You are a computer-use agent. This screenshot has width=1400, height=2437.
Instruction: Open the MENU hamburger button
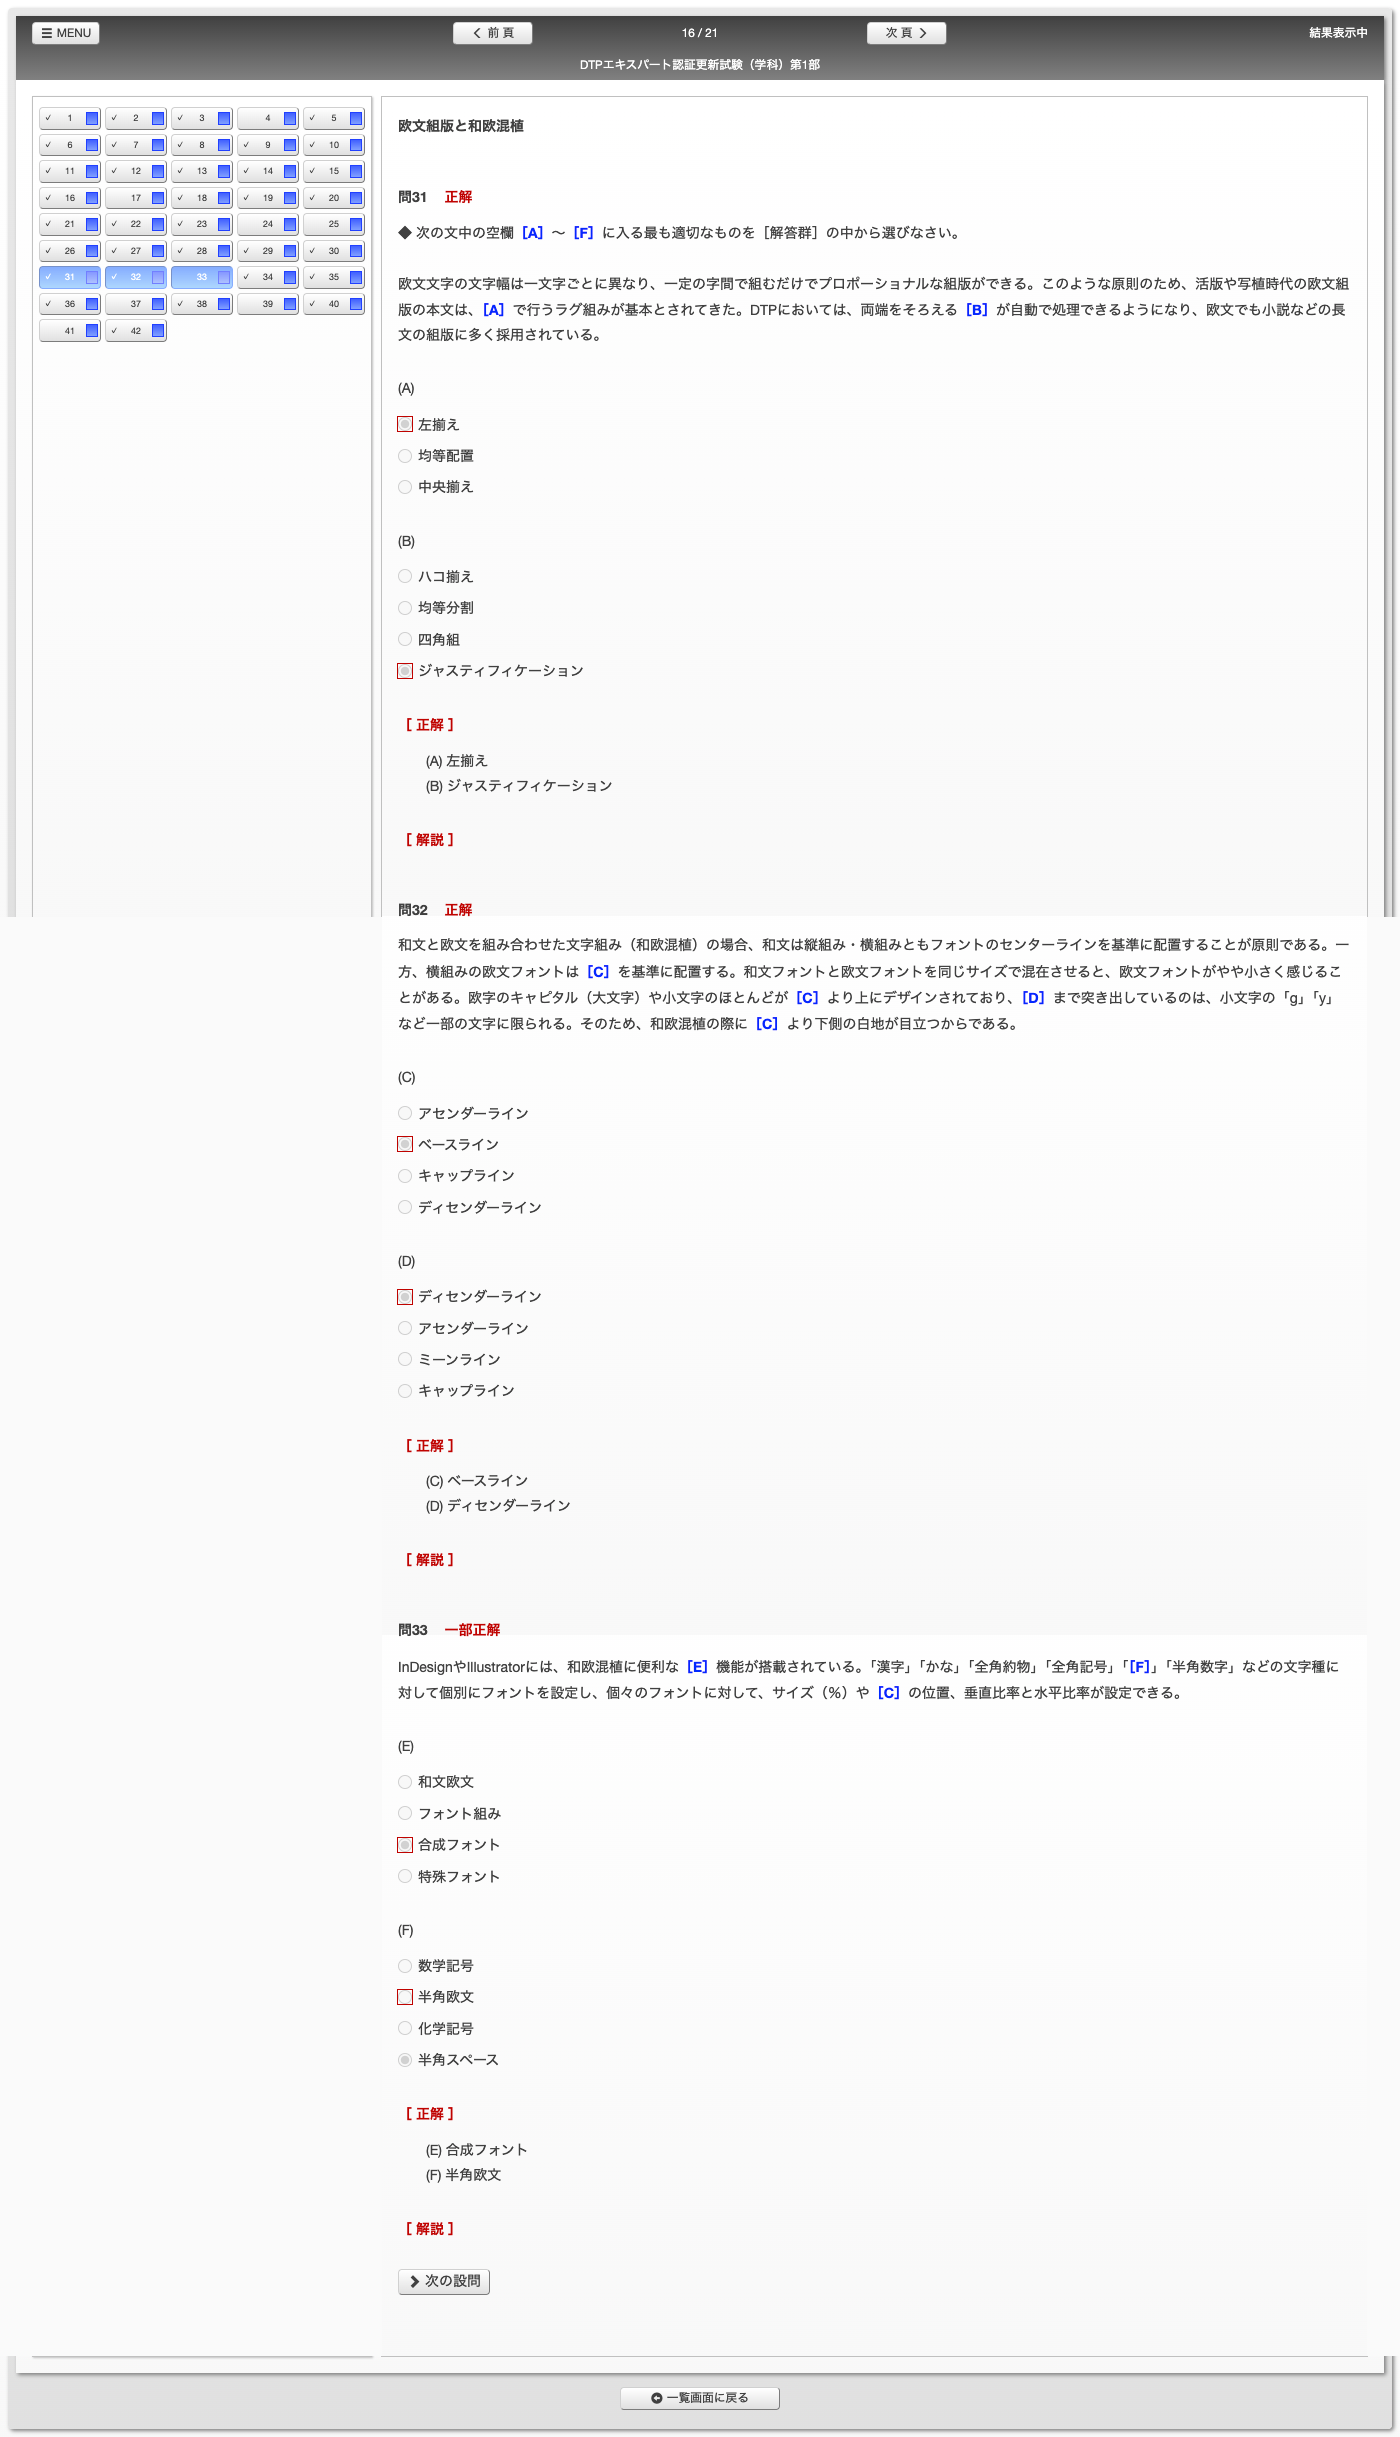pos(66,33)
